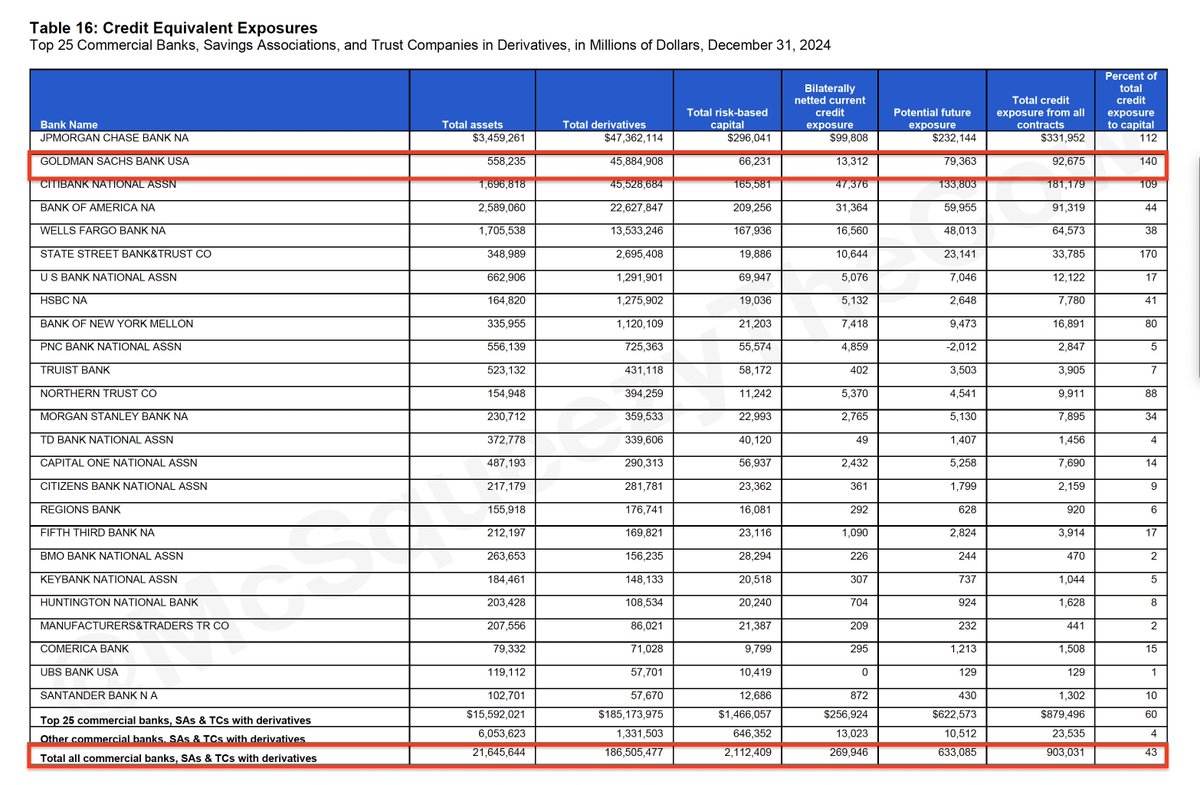Select the BANK OF AMERICA NA row name
This screenshot has width=1200, height=785.
(98, 207)
